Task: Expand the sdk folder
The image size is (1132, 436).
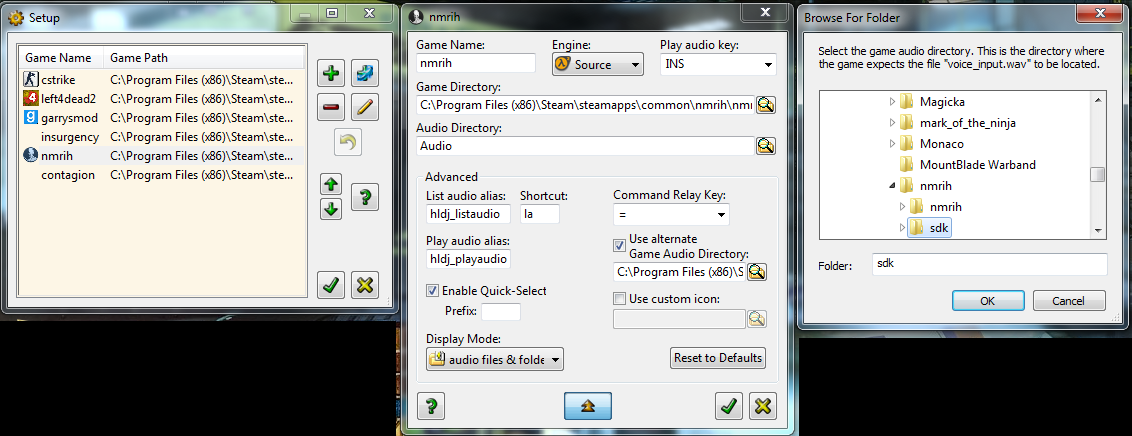Action: 902,228
